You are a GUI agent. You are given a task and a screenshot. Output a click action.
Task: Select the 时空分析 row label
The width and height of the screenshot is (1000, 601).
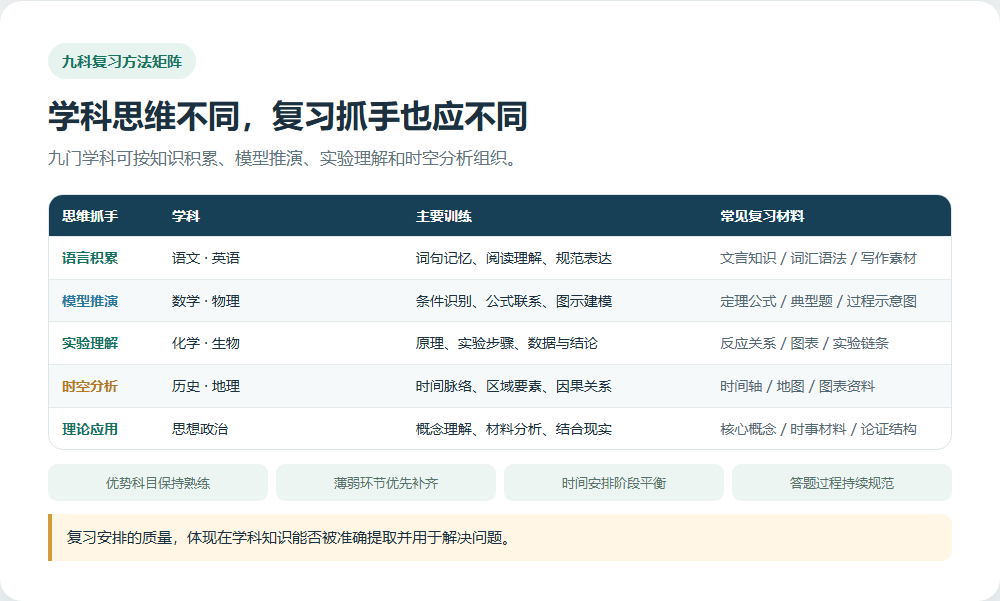(90, 386)
